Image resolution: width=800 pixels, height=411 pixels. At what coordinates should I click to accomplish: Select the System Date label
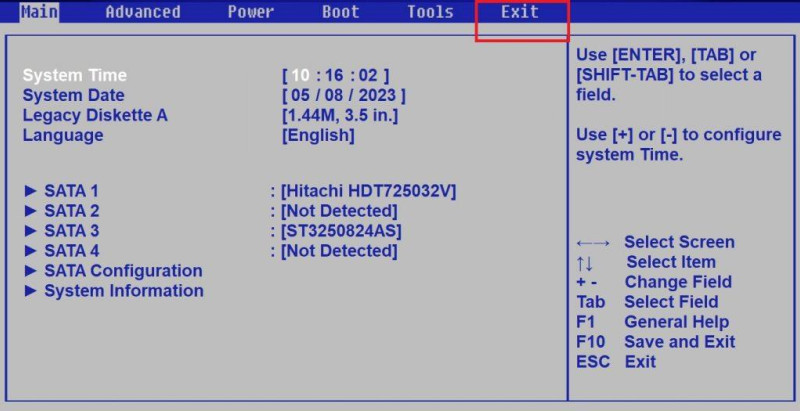click(73, 95)
